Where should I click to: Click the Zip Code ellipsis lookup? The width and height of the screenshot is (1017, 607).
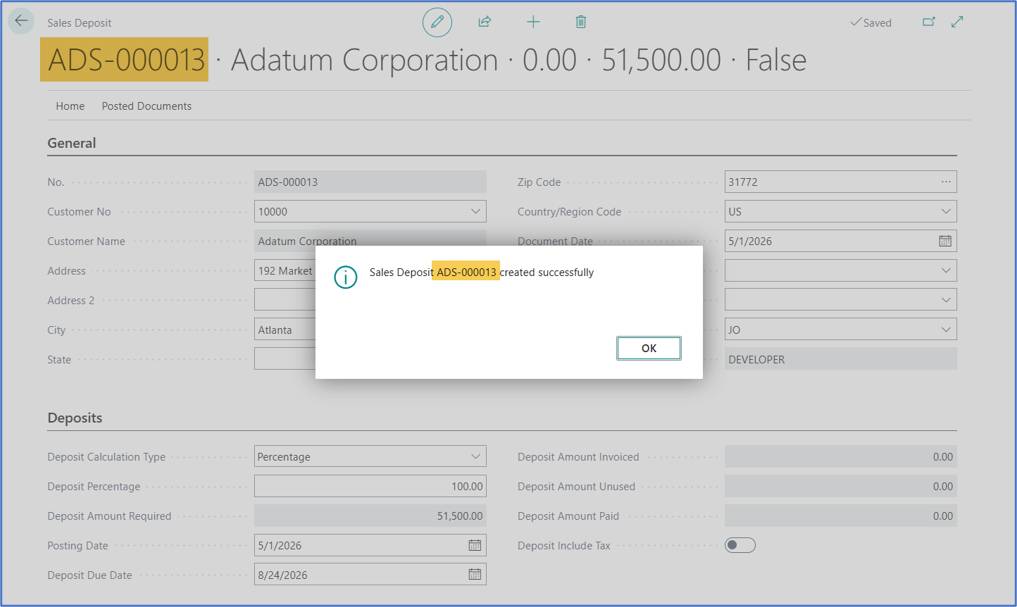pos(946,182)
